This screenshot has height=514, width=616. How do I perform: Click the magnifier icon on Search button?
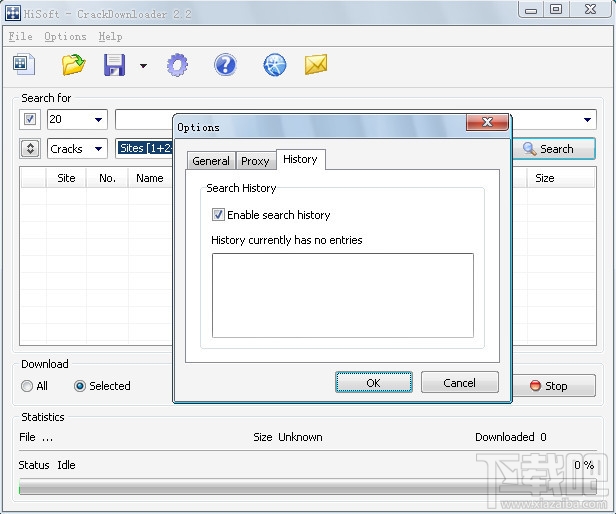529,149
